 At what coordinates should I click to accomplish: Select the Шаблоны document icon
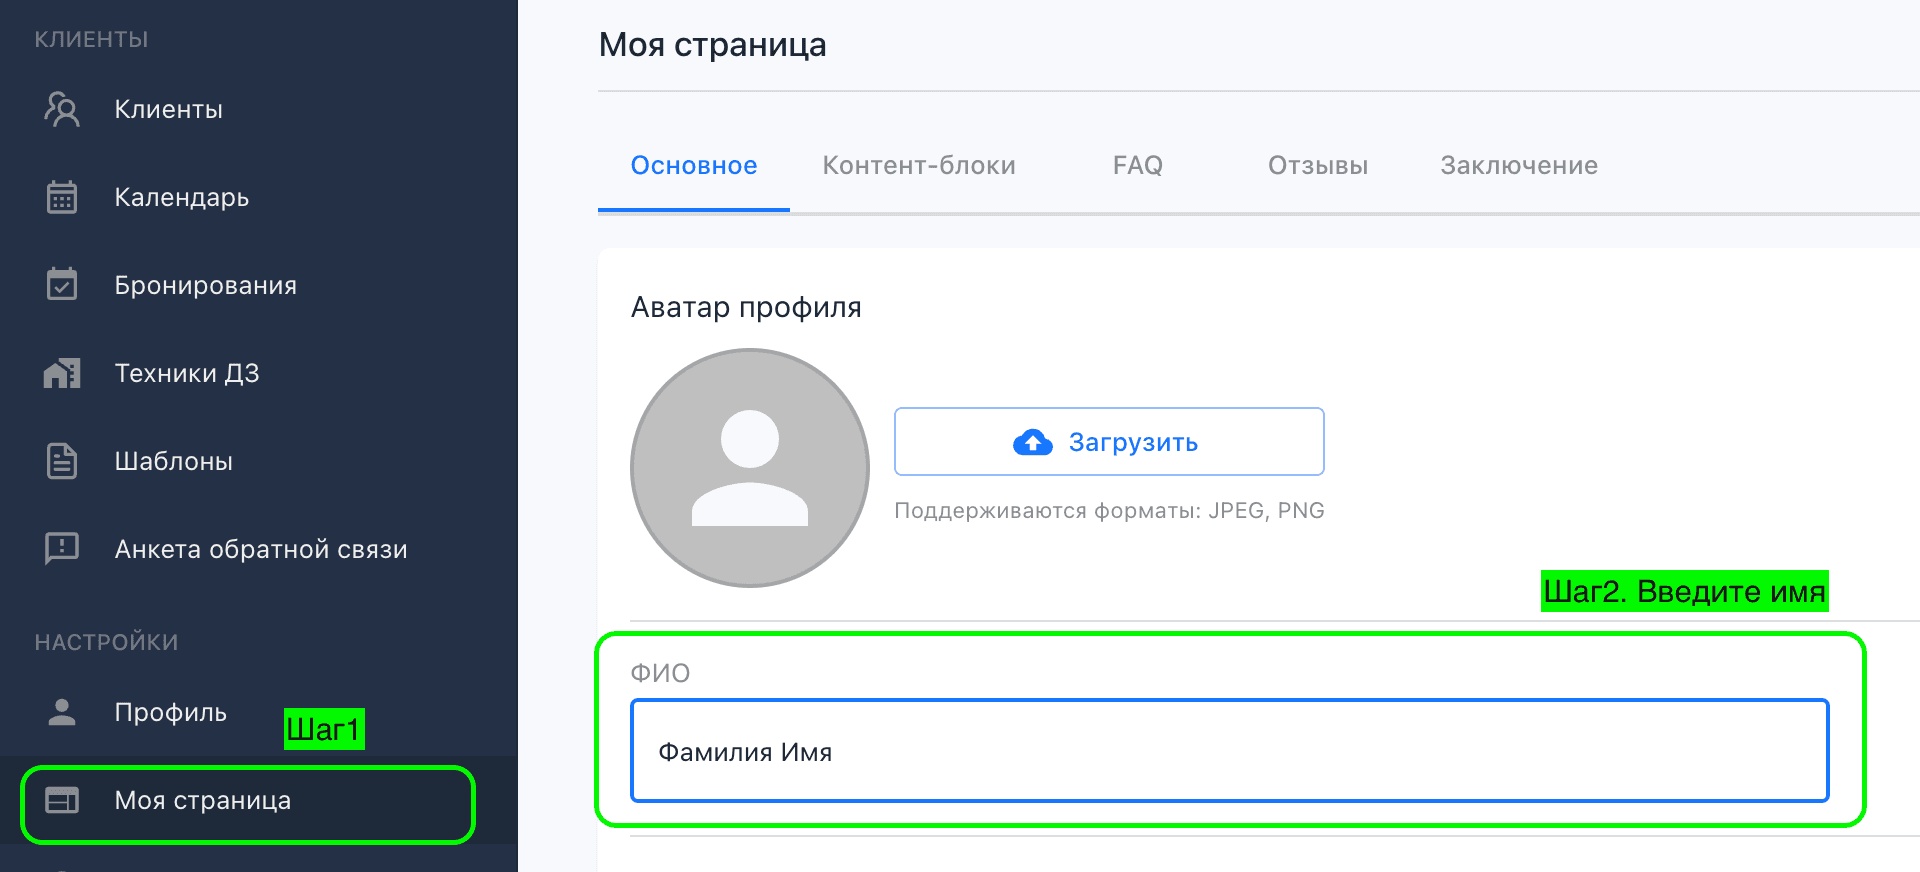[x=62, y=460]
